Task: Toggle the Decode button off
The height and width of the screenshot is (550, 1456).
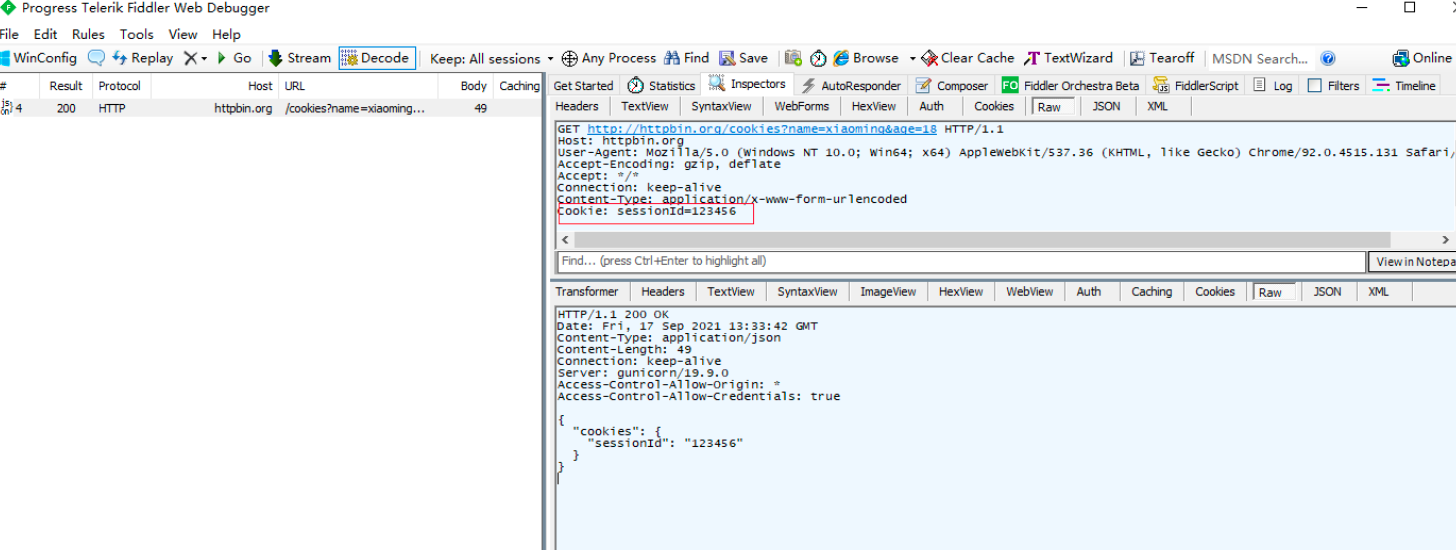Action: pyautogui.click(x=375, y=58)
